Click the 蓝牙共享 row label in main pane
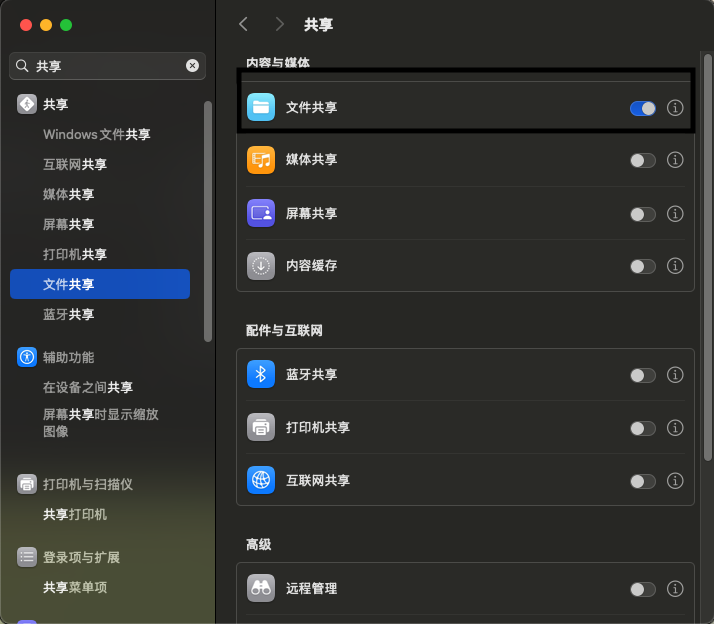 coord(311,374)
